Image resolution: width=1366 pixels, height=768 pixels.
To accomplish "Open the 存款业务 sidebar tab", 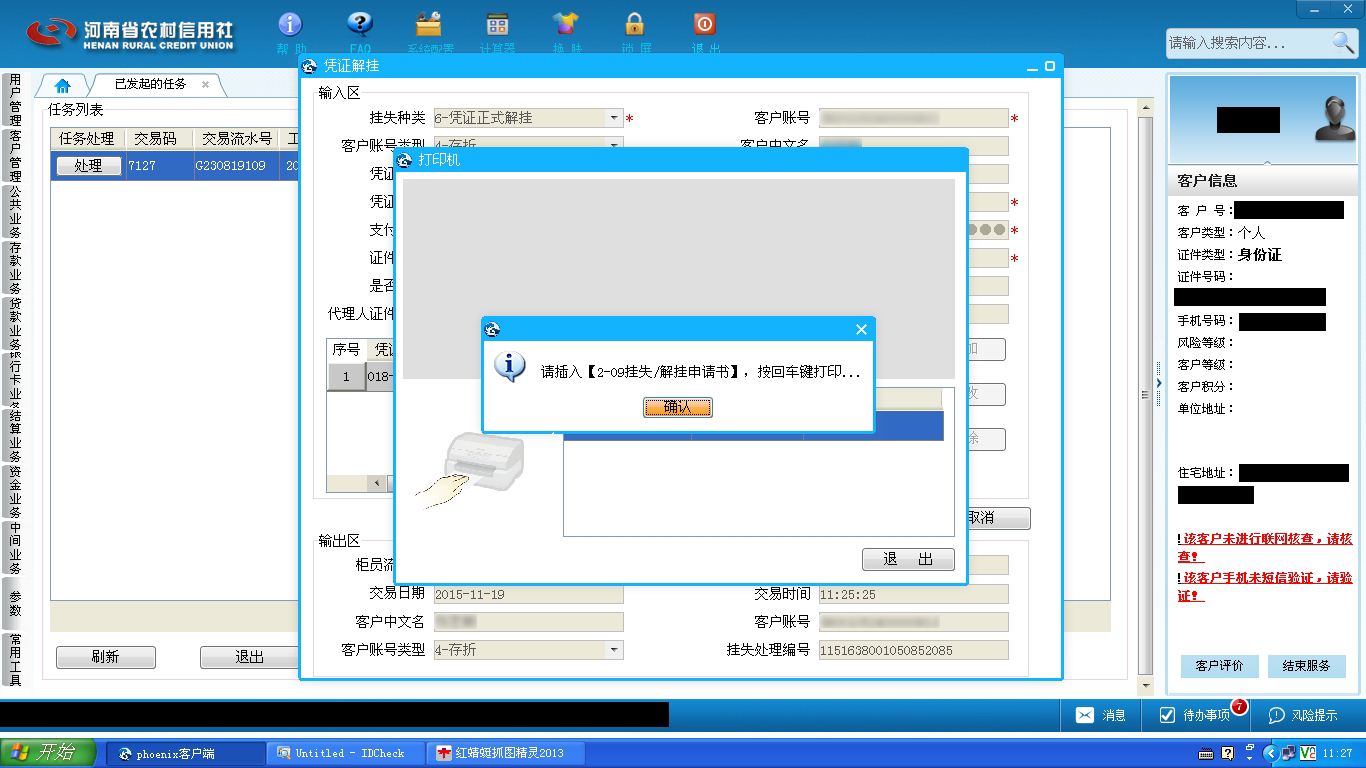I will click(x=15, y=267).
